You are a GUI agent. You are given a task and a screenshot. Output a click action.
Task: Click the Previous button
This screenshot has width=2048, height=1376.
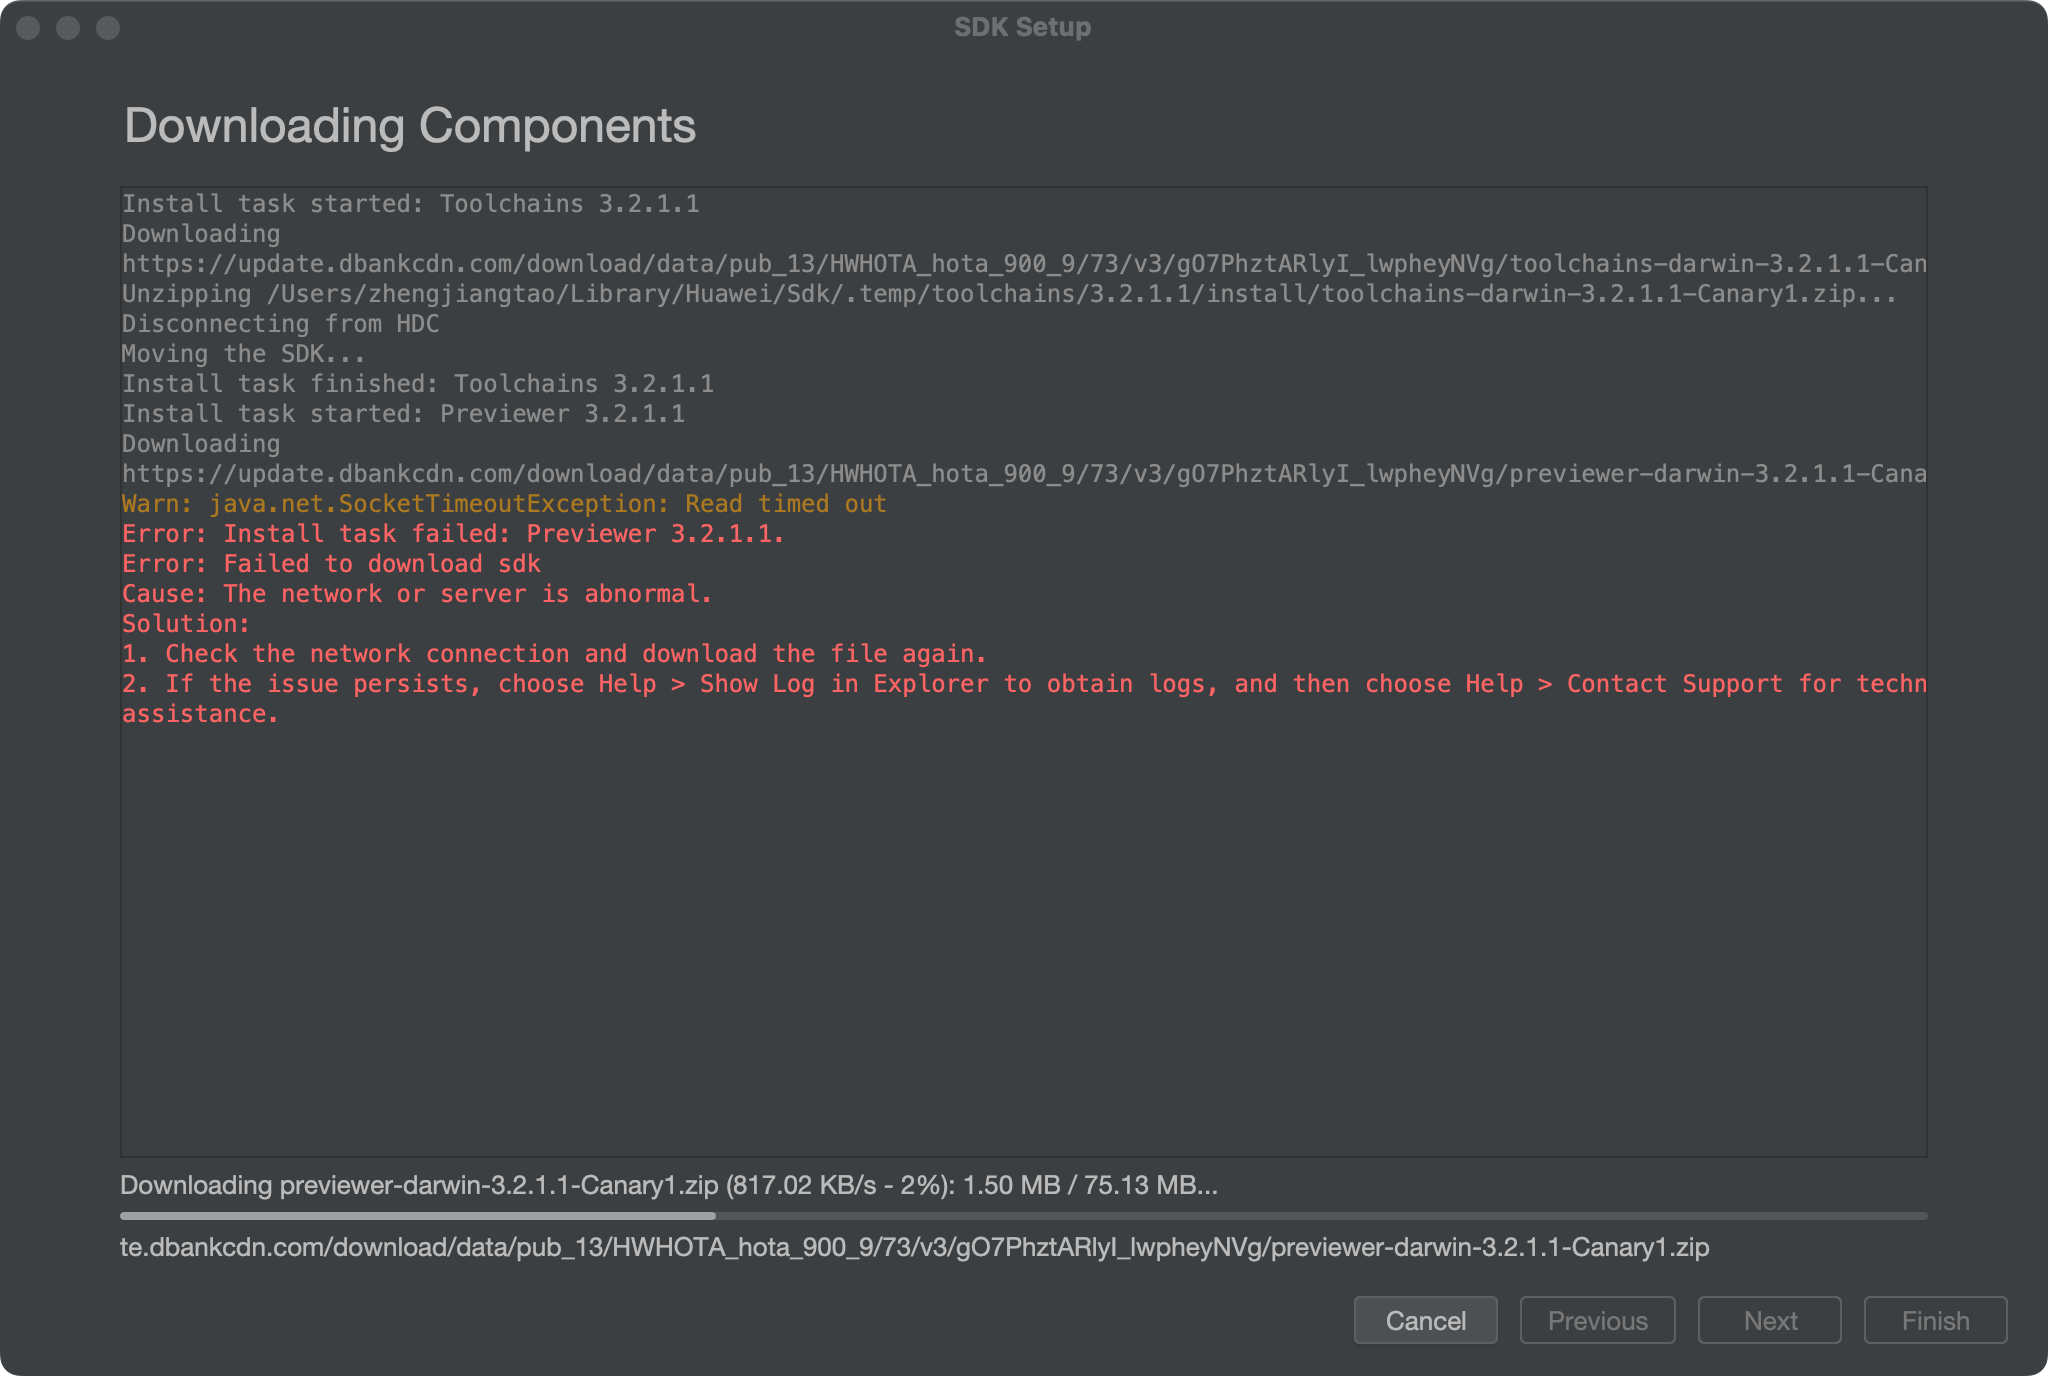[x=1597, y=1320]
